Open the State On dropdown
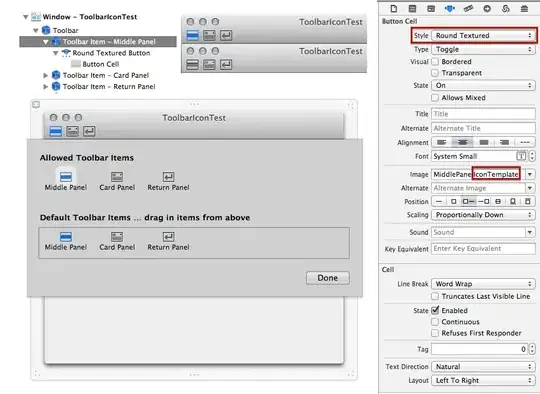Screen dimensions: 540x394 click(483, 85)
